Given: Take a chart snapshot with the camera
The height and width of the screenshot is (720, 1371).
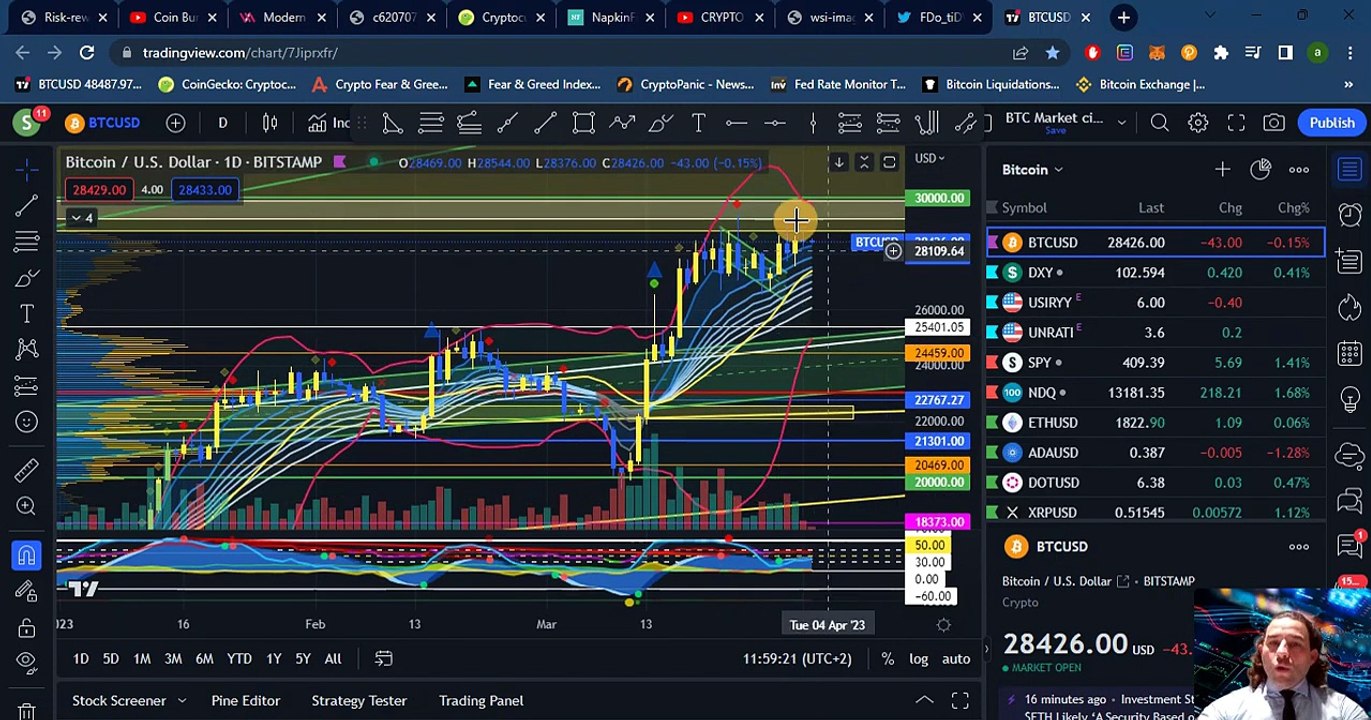Looking at the screenshot, I should pyautogui.click(x=1274, y=123).
